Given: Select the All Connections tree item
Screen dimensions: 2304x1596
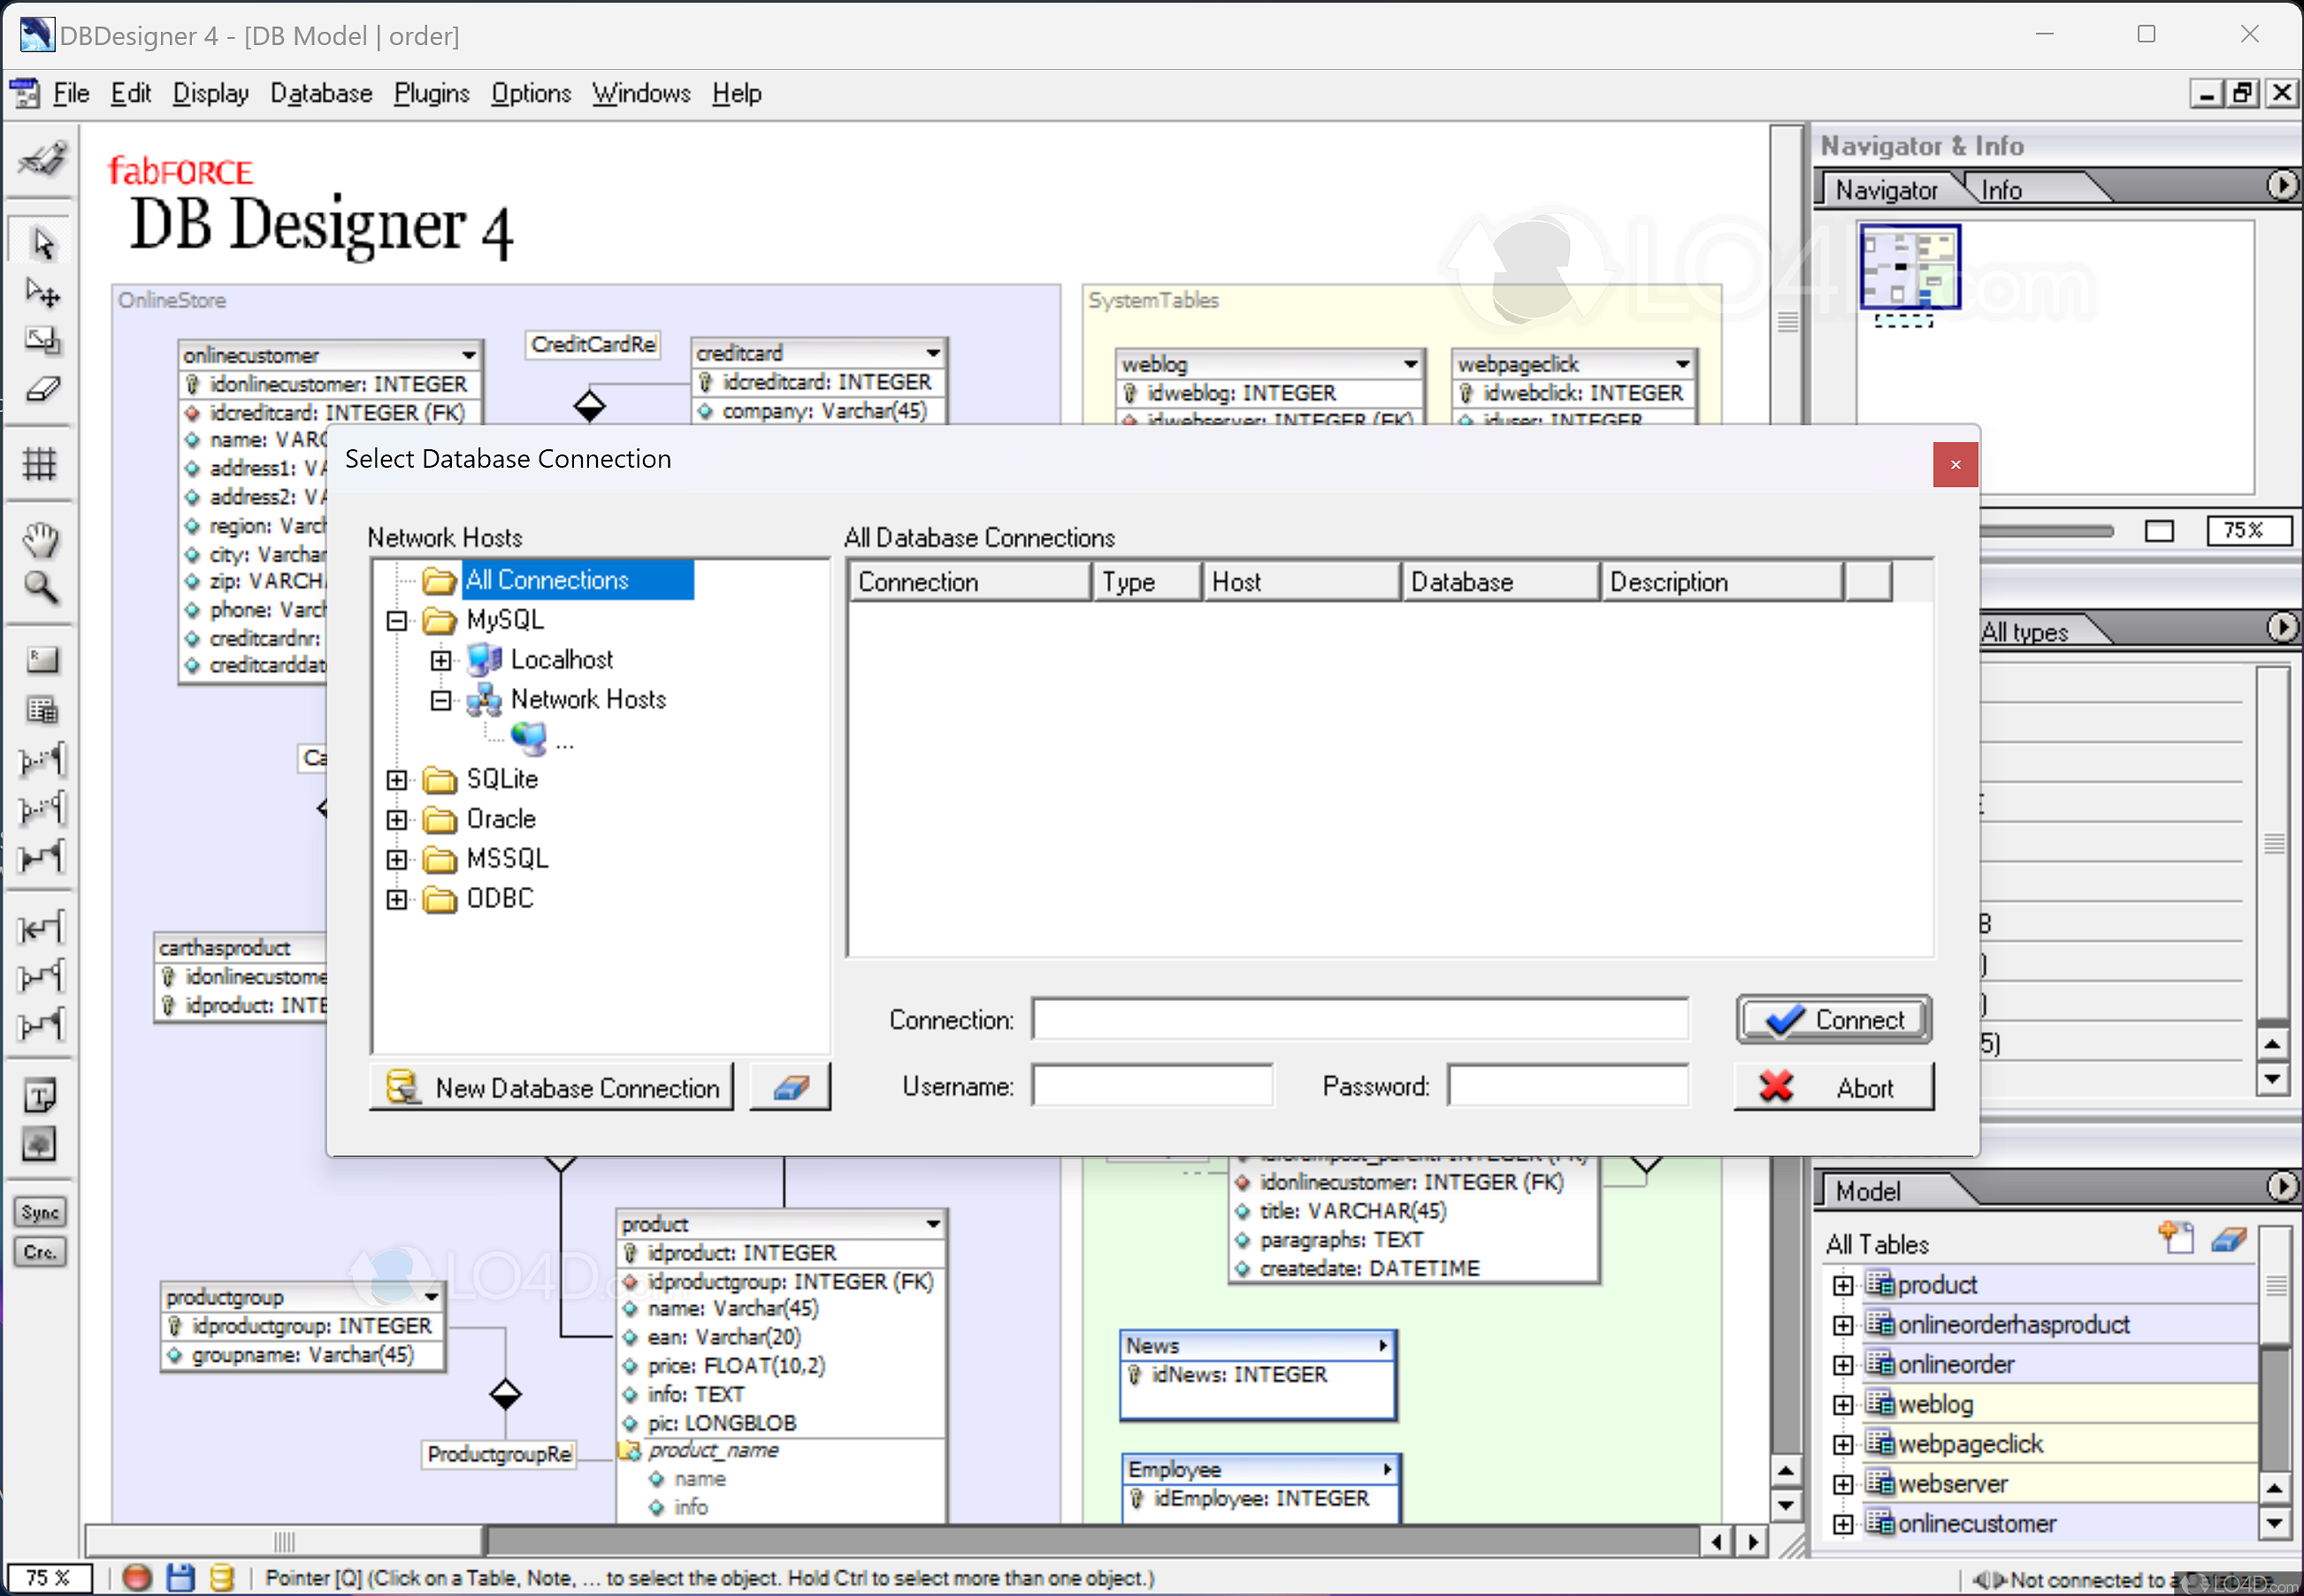Looking at the screenshot, I should 547,580.
